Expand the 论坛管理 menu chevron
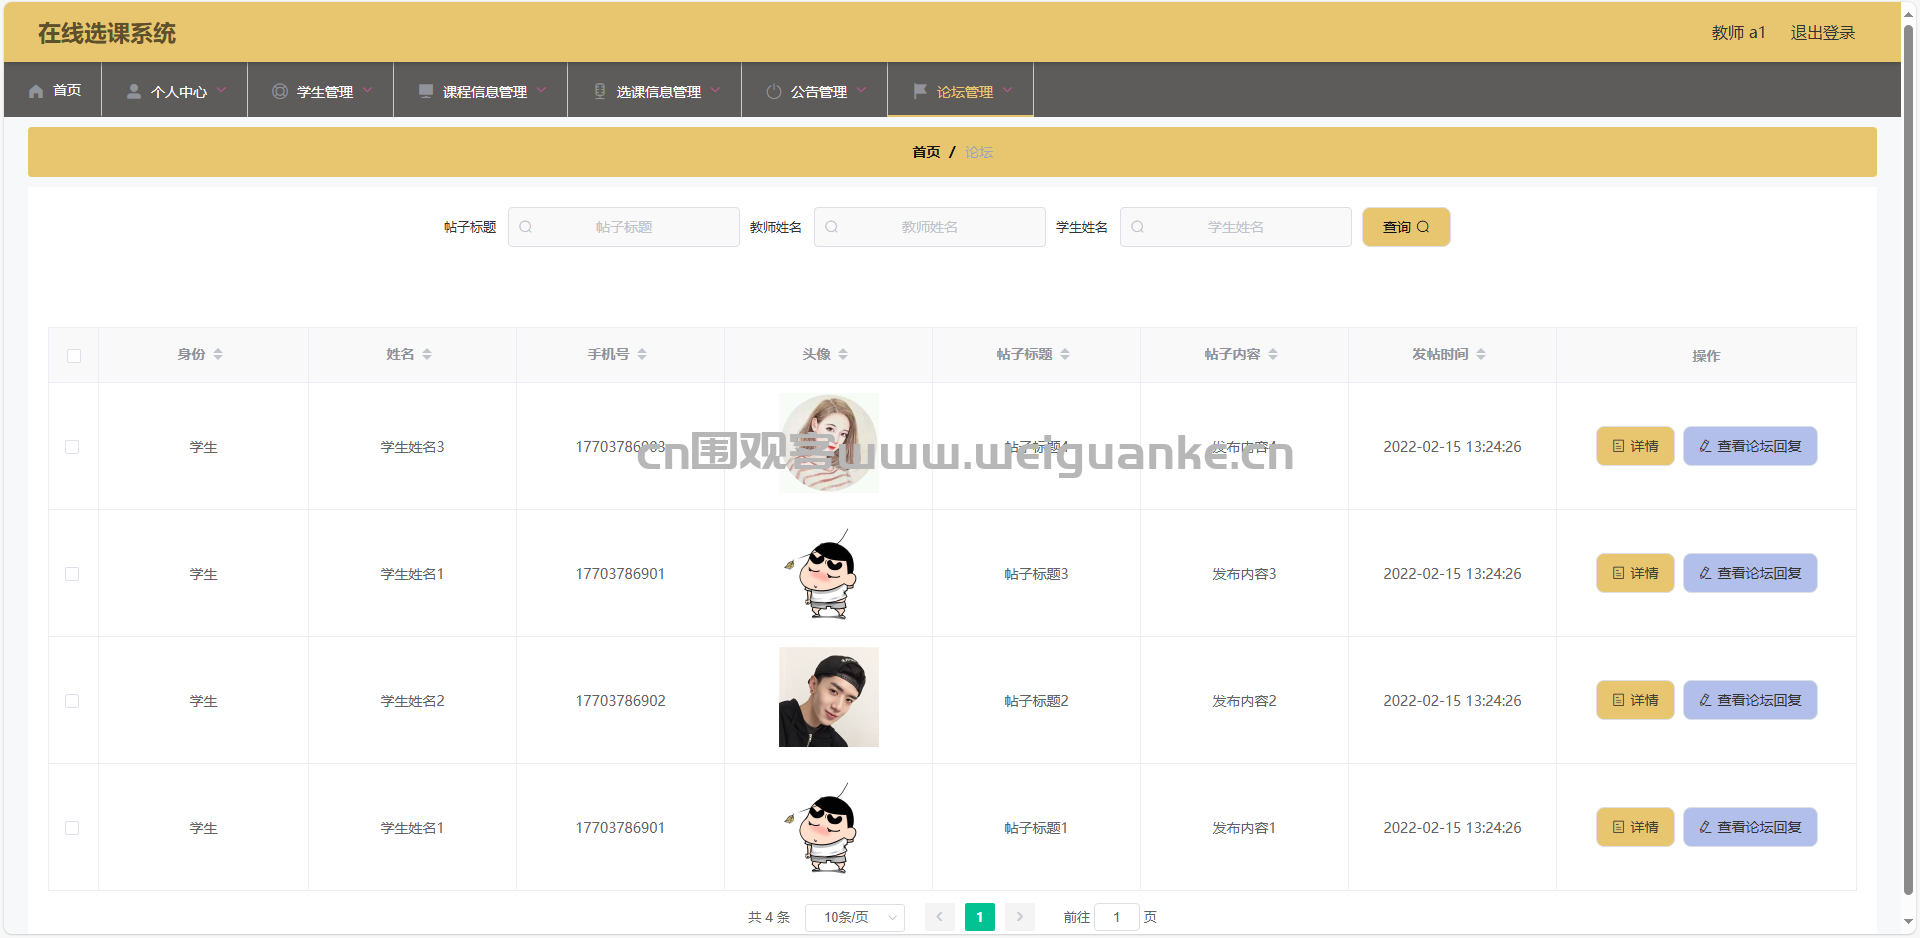Viewport: 1920px width, 938px height. [x=1008, y=90]
